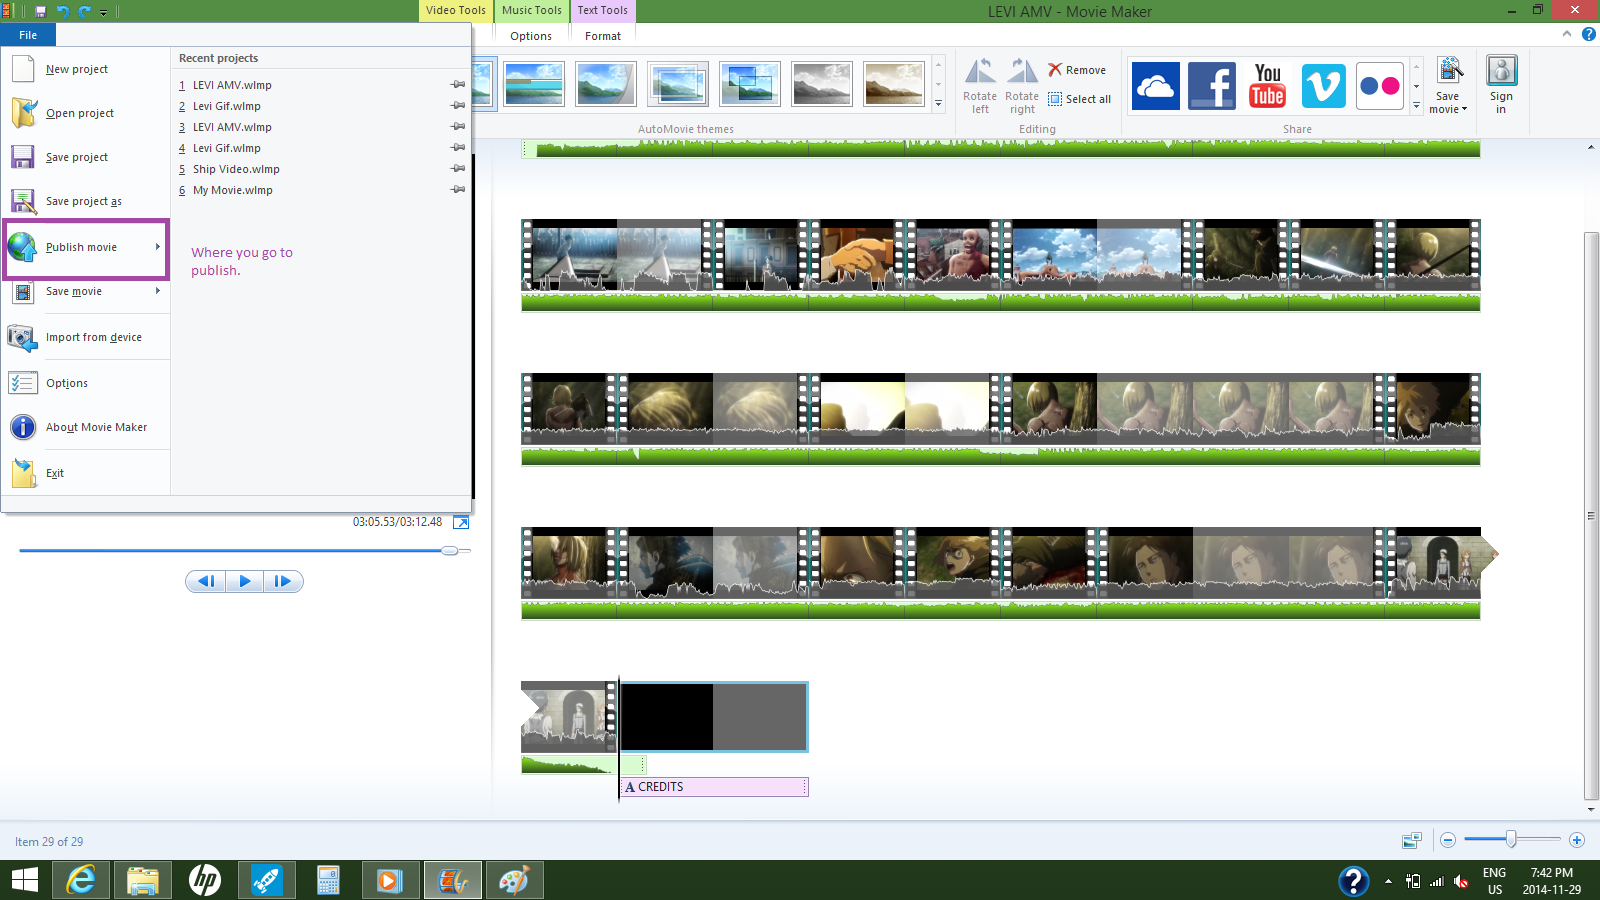Click the Exit icon in File menu

23,473
